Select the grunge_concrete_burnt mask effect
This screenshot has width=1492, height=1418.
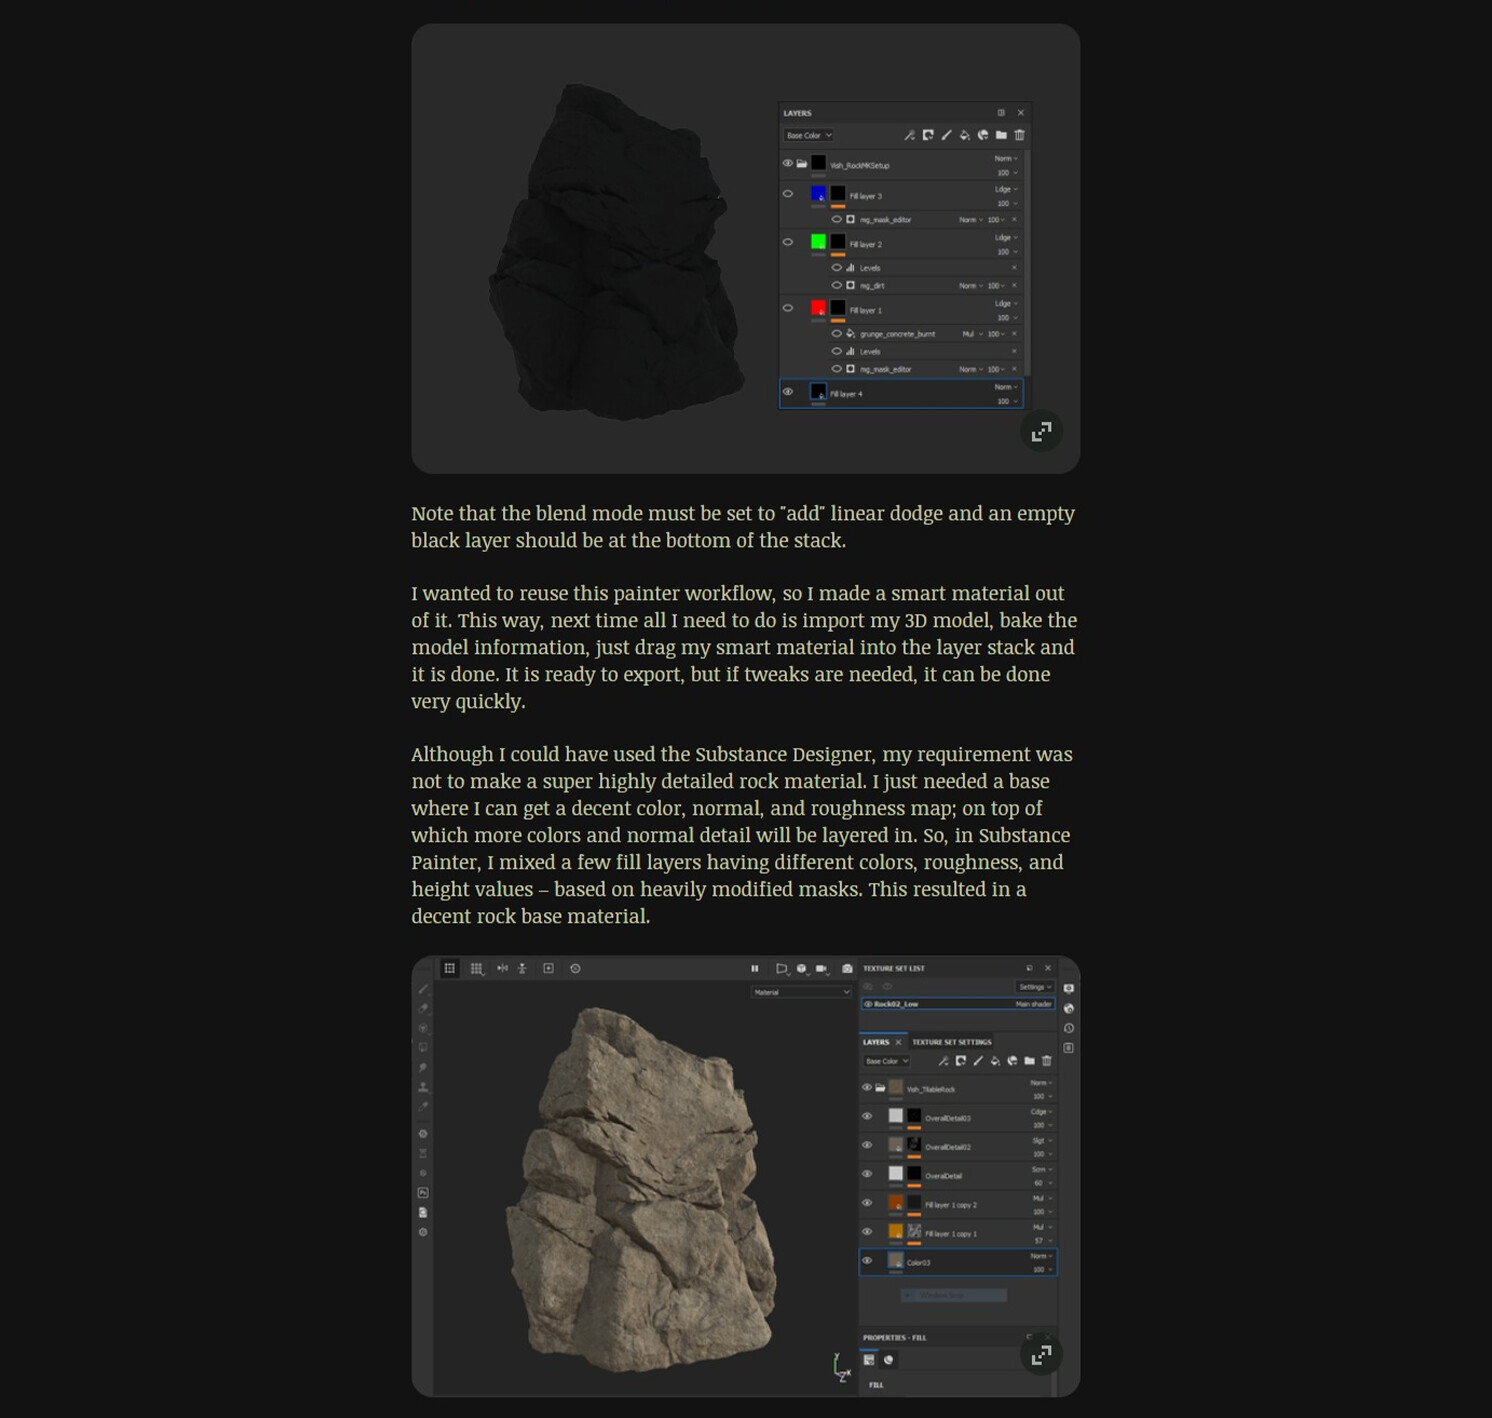(898, 334)
